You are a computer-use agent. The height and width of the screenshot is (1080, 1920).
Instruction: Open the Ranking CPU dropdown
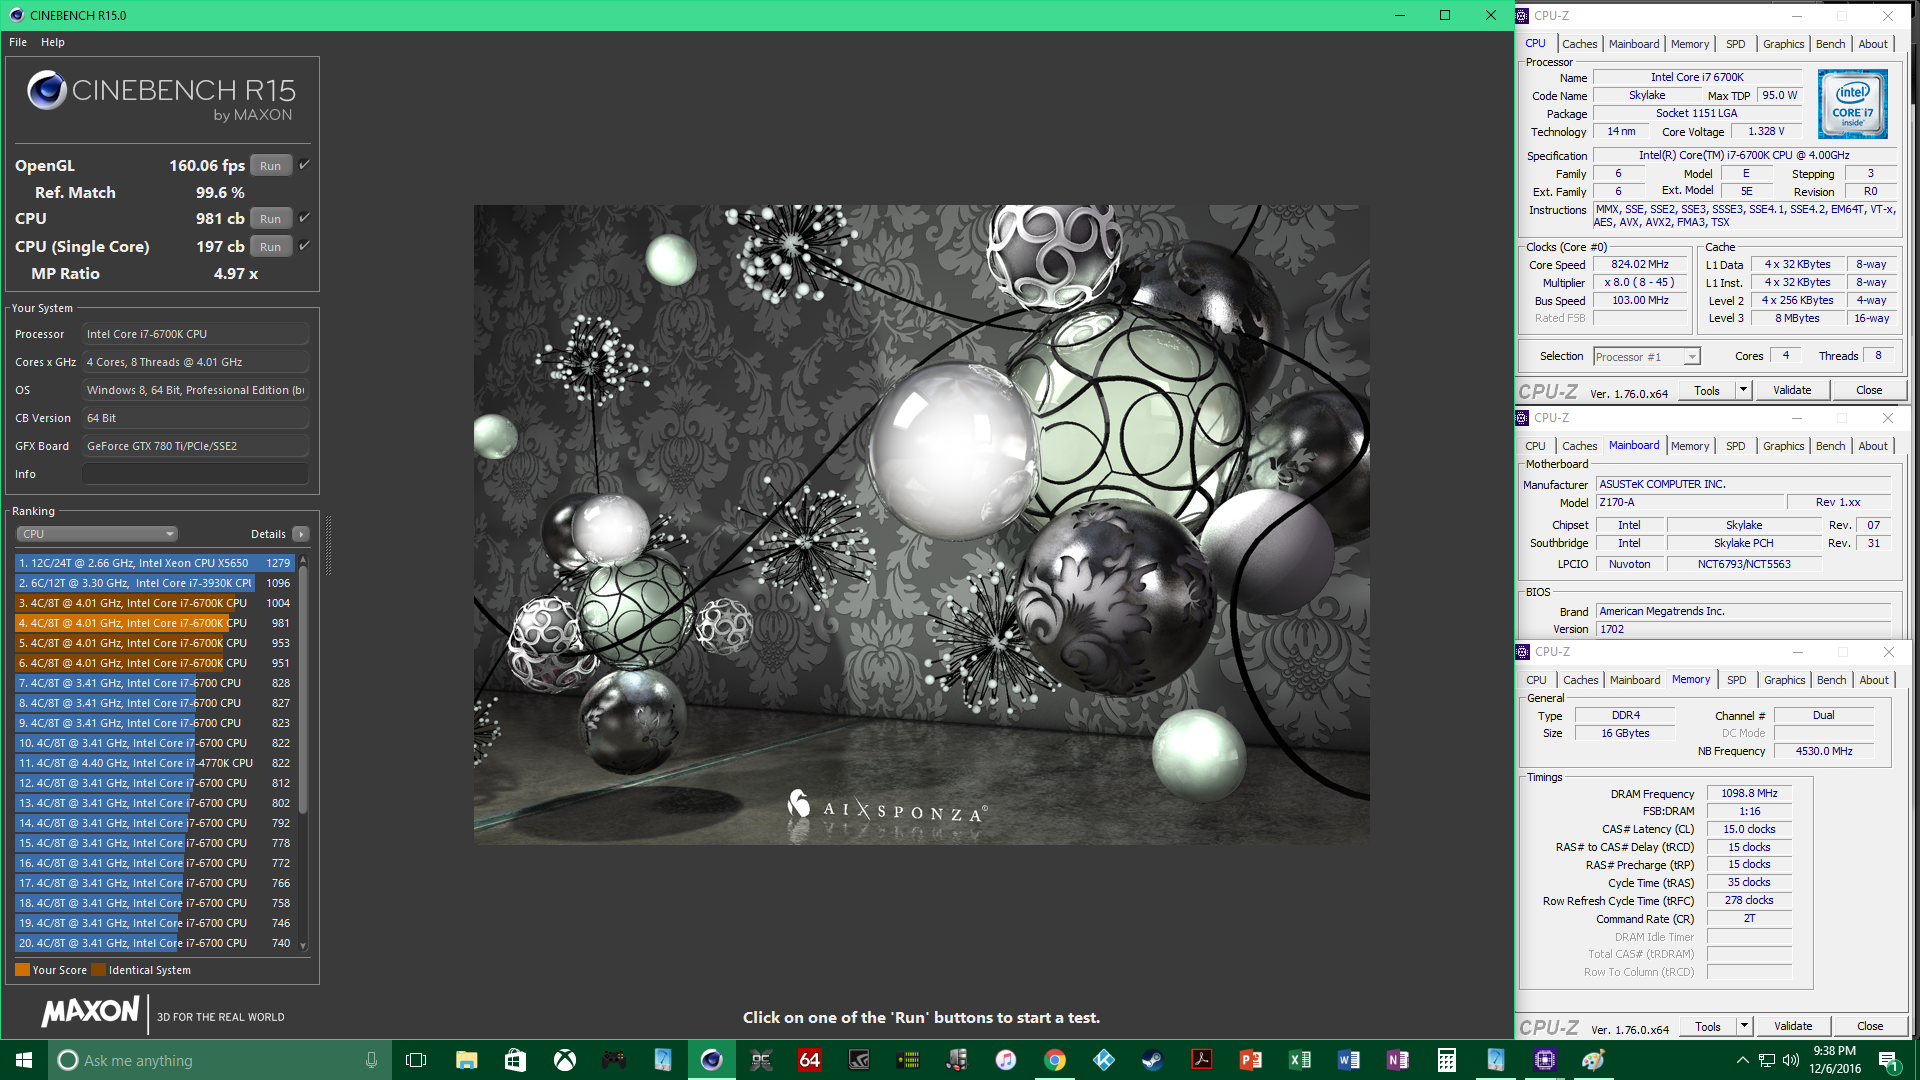[97, 534]
